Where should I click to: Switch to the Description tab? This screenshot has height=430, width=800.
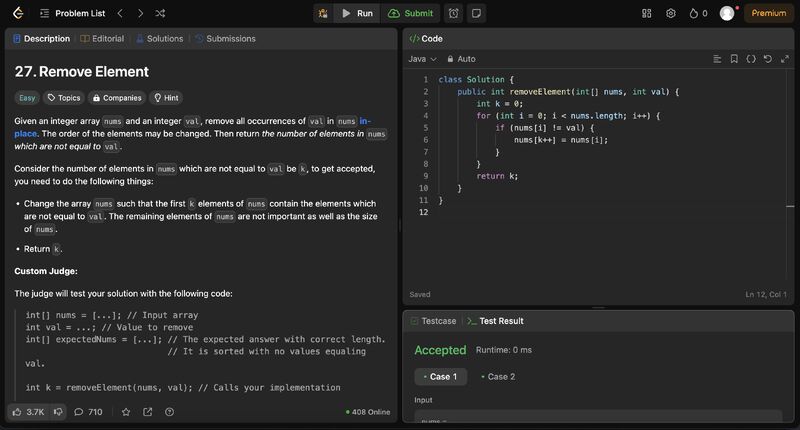(x=41, y=39)
